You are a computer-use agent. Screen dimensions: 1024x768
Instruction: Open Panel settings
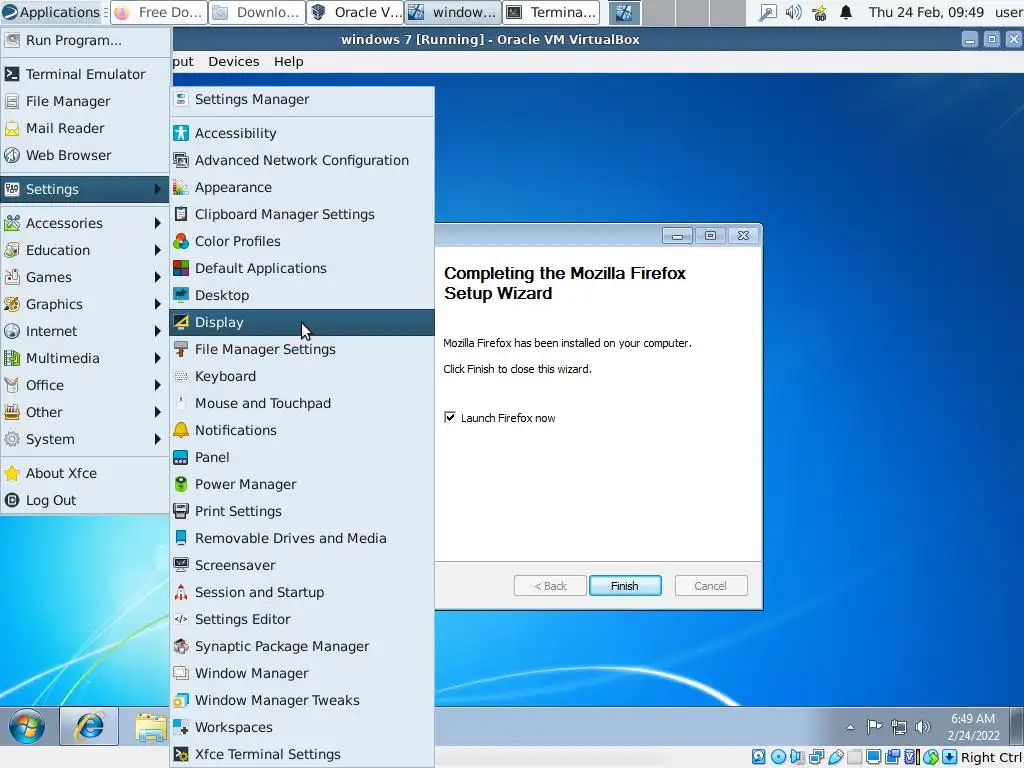click(x=302, y=457)
